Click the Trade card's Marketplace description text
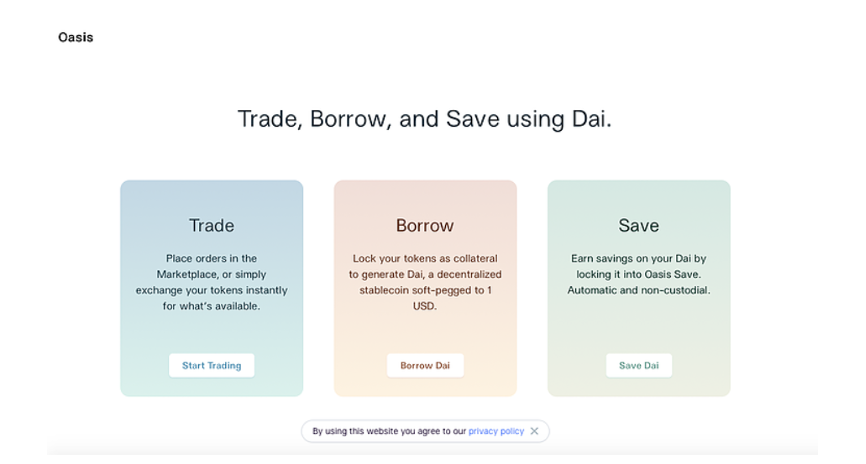 [212, 282]
